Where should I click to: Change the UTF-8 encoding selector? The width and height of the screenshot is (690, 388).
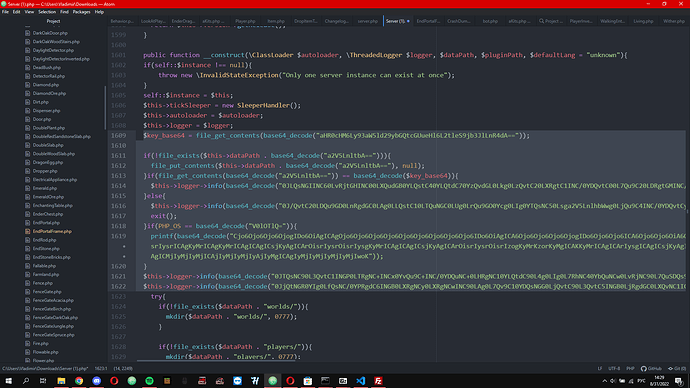point(614,369)
